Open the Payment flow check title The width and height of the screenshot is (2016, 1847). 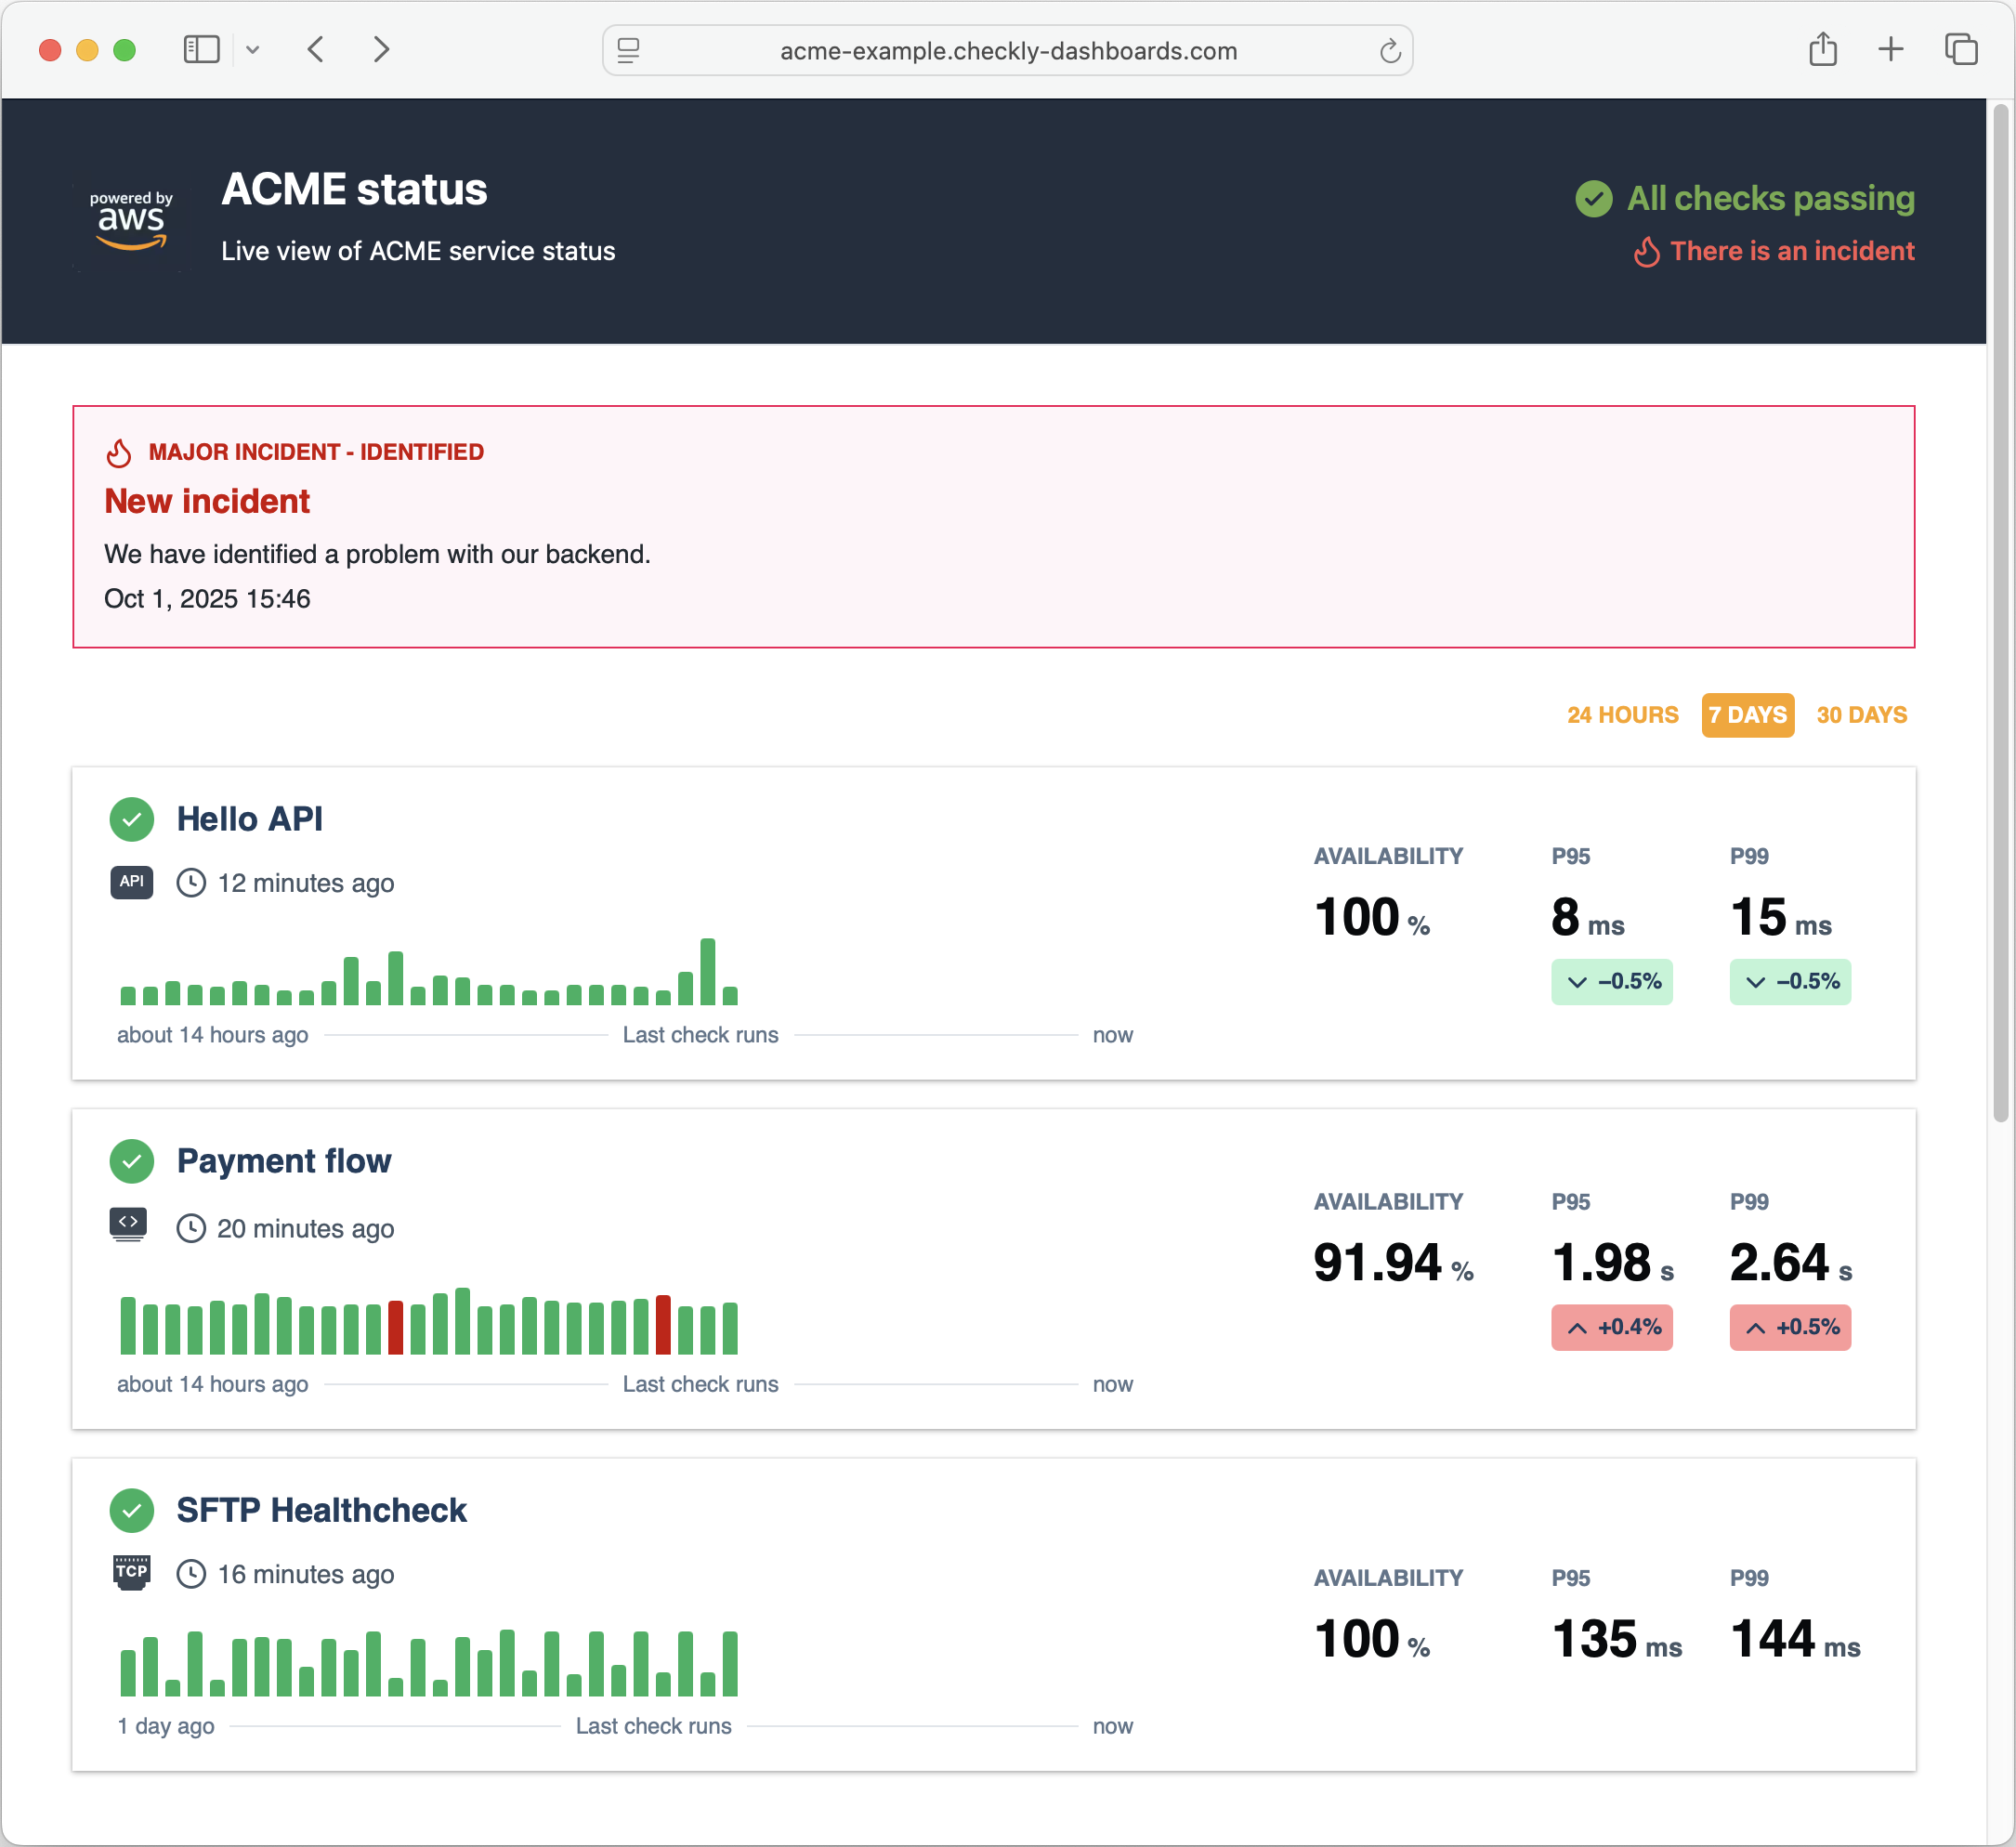[283, 1161]
